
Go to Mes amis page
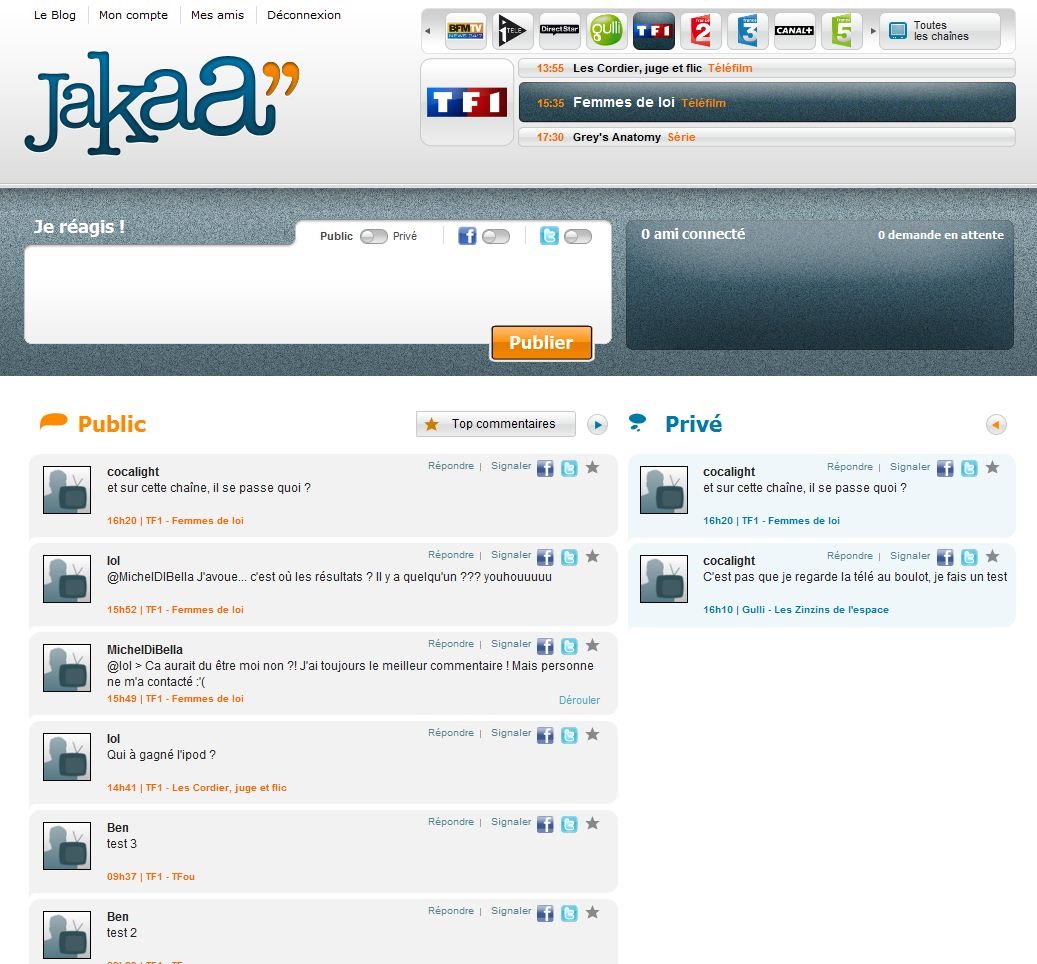217,15
